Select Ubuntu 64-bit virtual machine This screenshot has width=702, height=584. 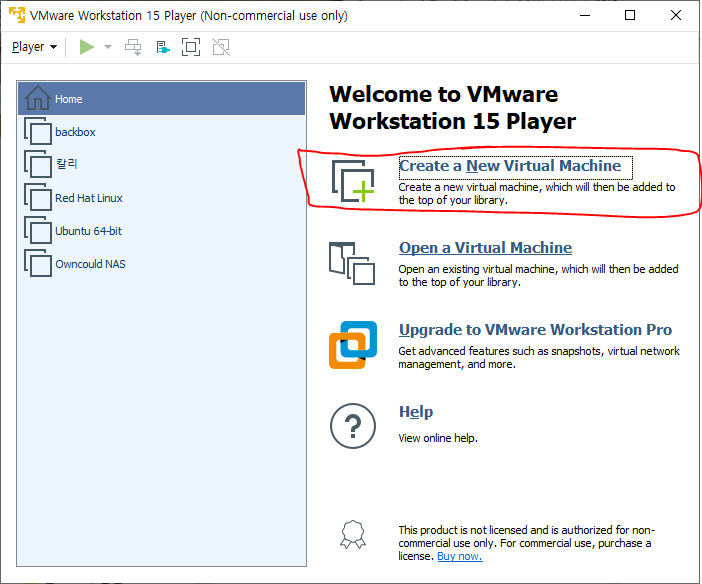click(162, 231)
